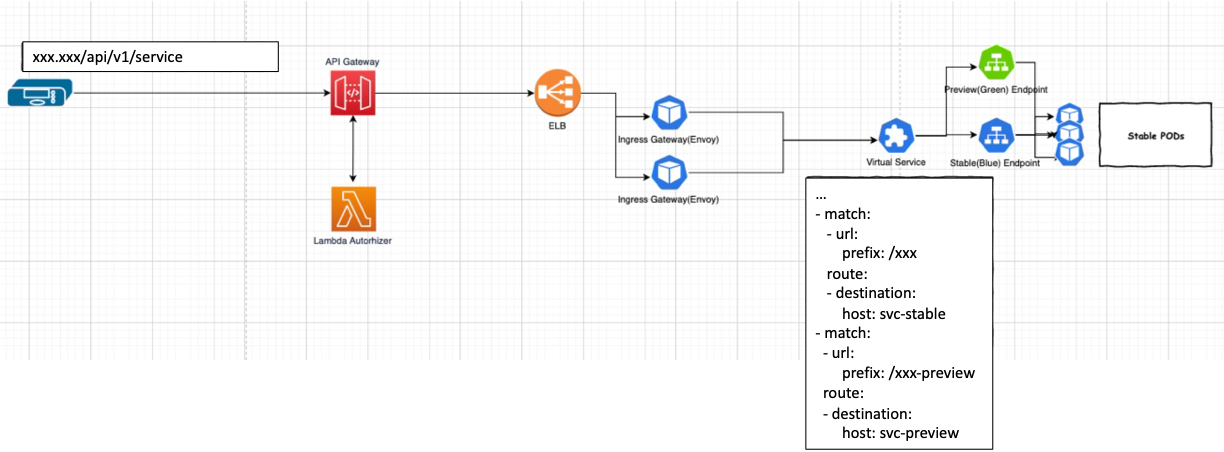The image size is (1224, 452).
Task: Click the bottom pod cube icon
Action: tap(1071, 152)
